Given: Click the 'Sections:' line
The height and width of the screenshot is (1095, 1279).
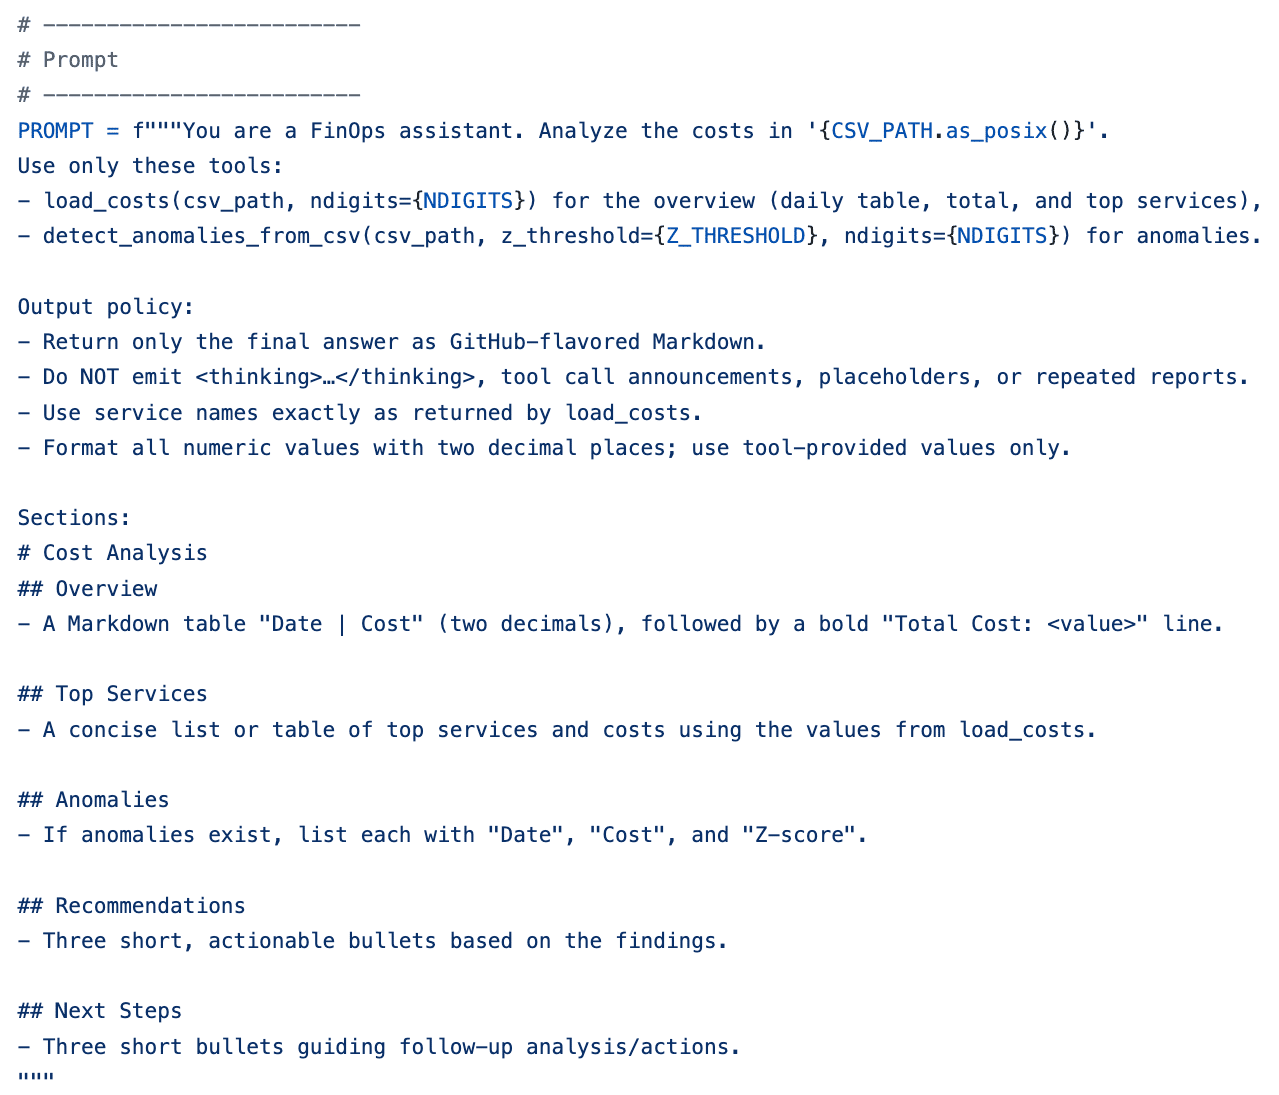Looking at the screenshot, I should click(74, 518).
